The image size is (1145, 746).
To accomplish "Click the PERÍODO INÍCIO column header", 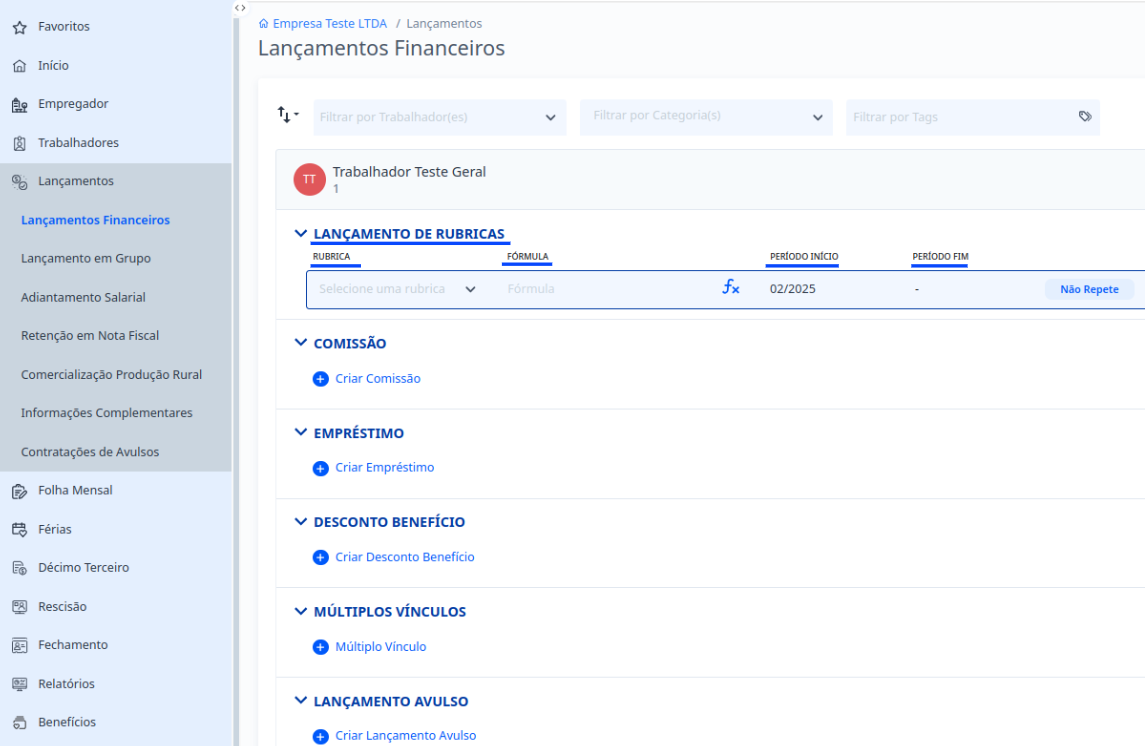I will coord(804,257).
